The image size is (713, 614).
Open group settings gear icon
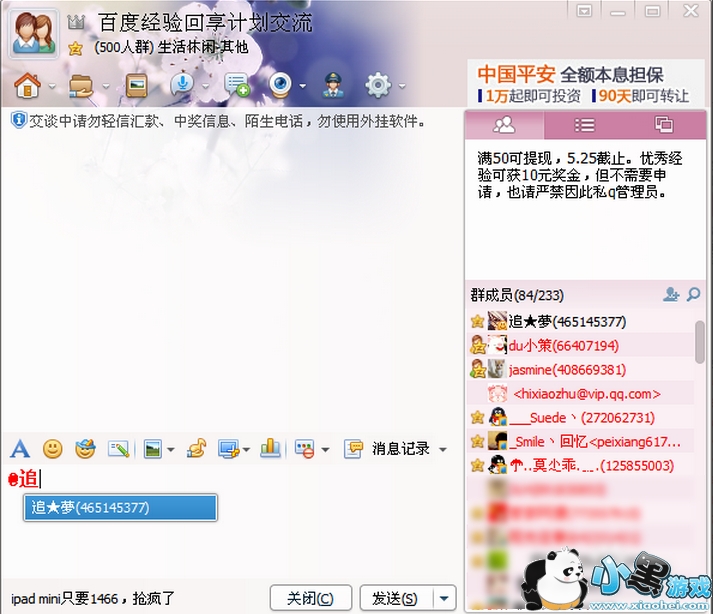378,85
